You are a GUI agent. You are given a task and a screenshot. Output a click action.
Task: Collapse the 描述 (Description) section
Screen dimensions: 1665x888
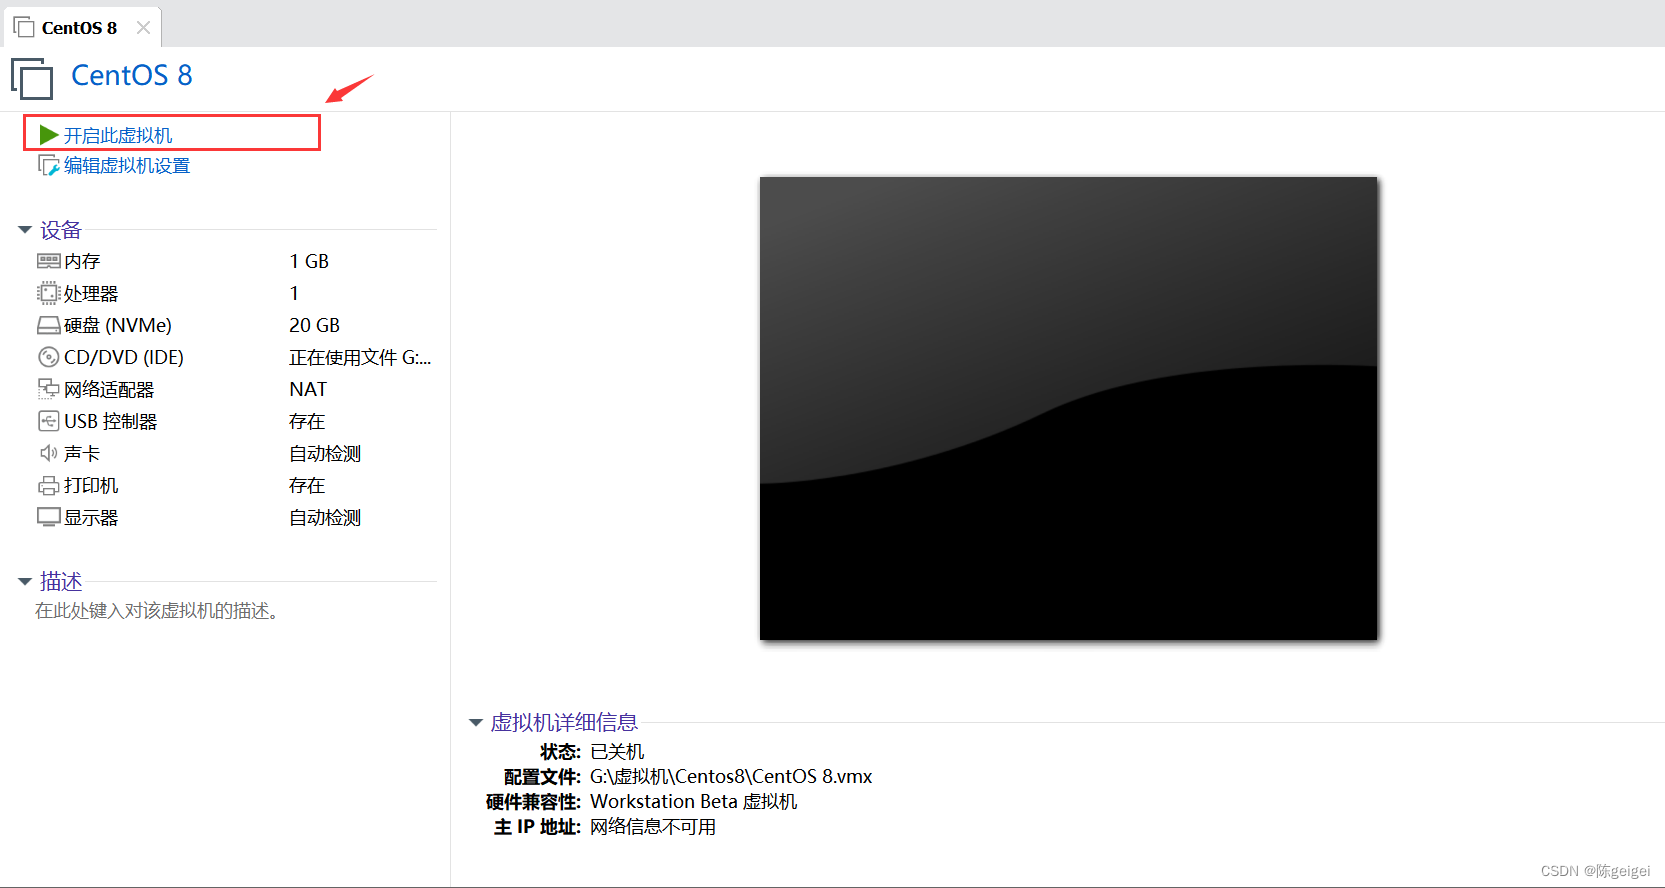25,581
